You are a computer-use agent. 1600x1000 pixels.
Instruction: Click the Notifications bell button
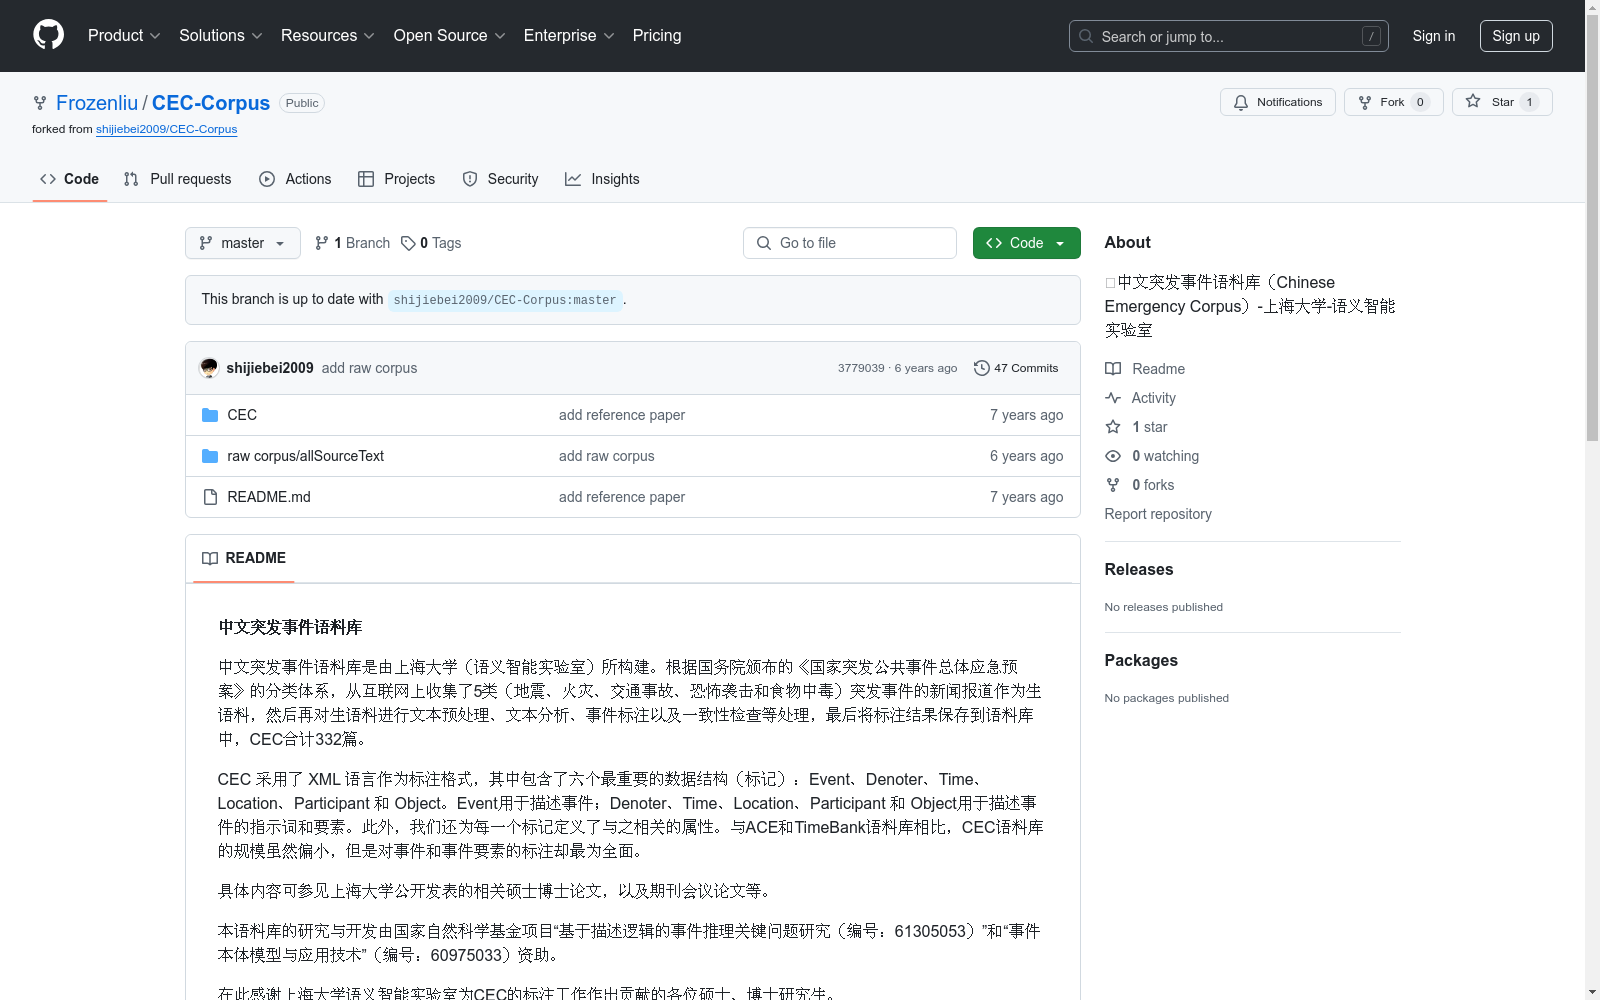click(x=1277, y=102)
